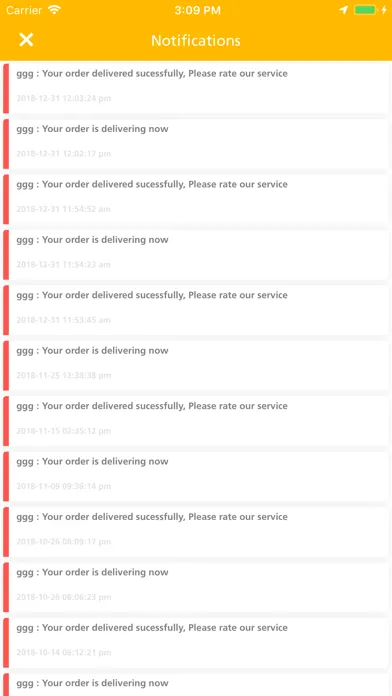Tap the 3:09 PM status bar clock
The image size is (392, 696).
[x=197, y=10]
